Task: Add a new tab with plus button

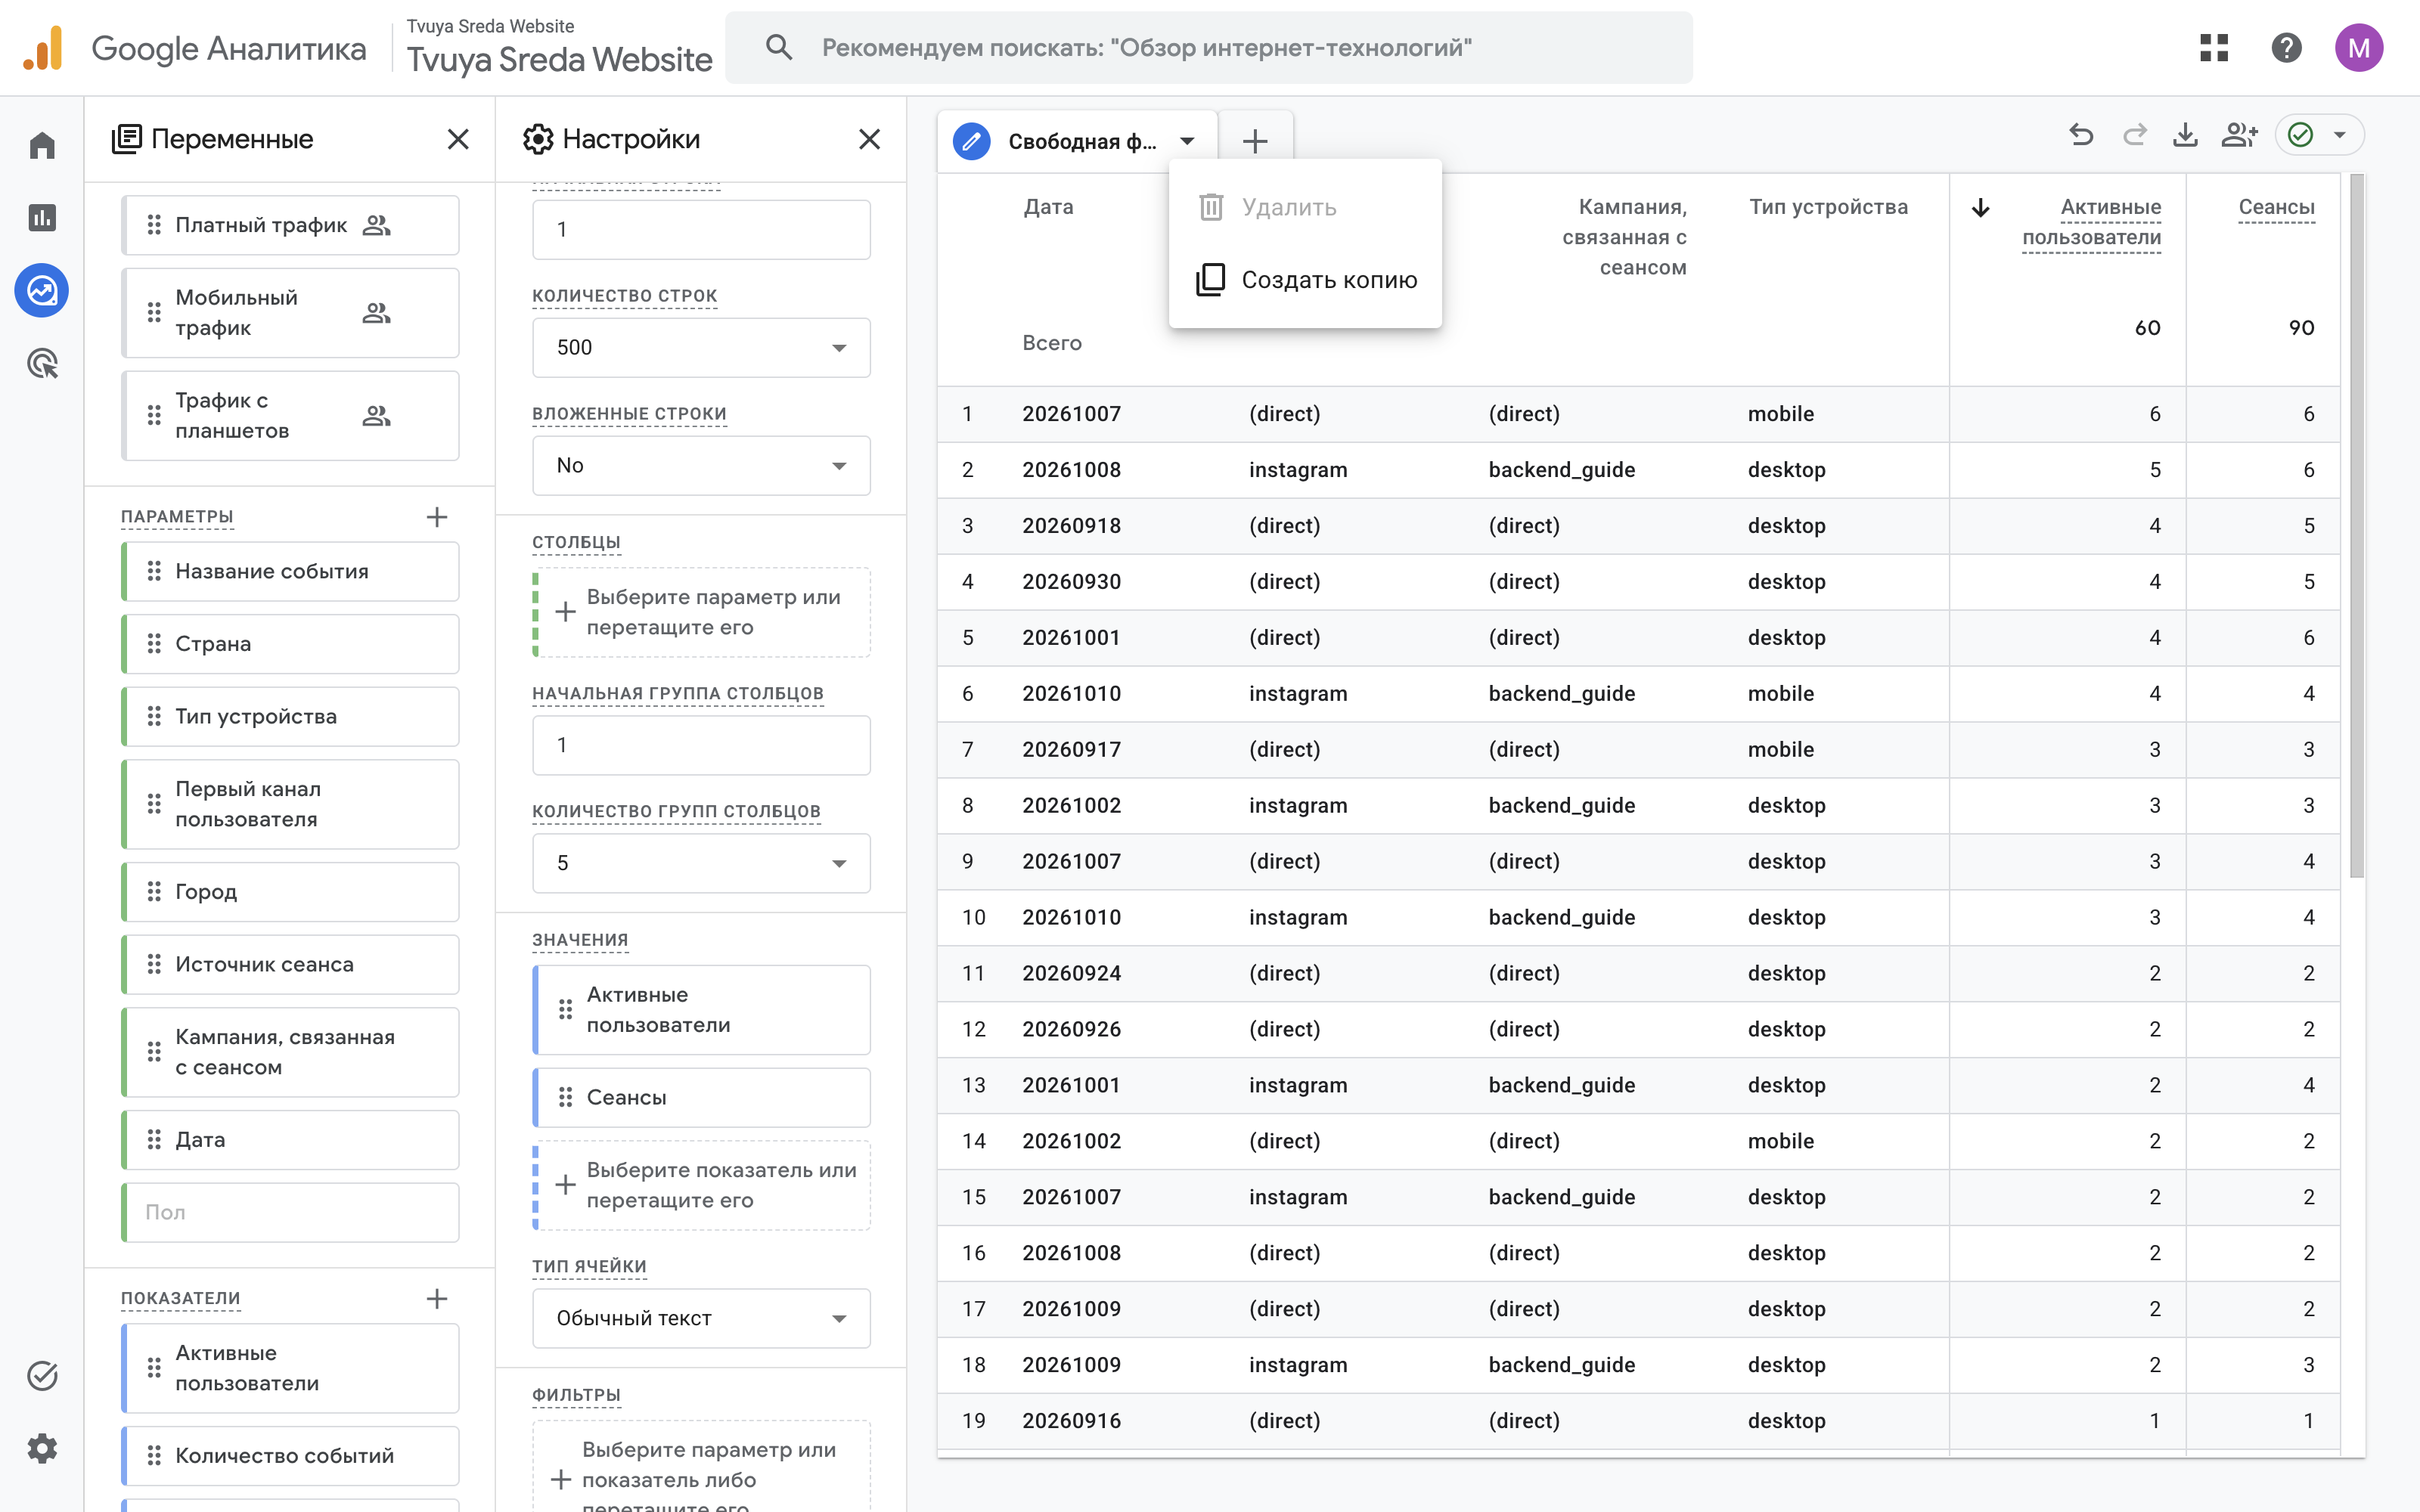Action: click(x=1255, y=141)
